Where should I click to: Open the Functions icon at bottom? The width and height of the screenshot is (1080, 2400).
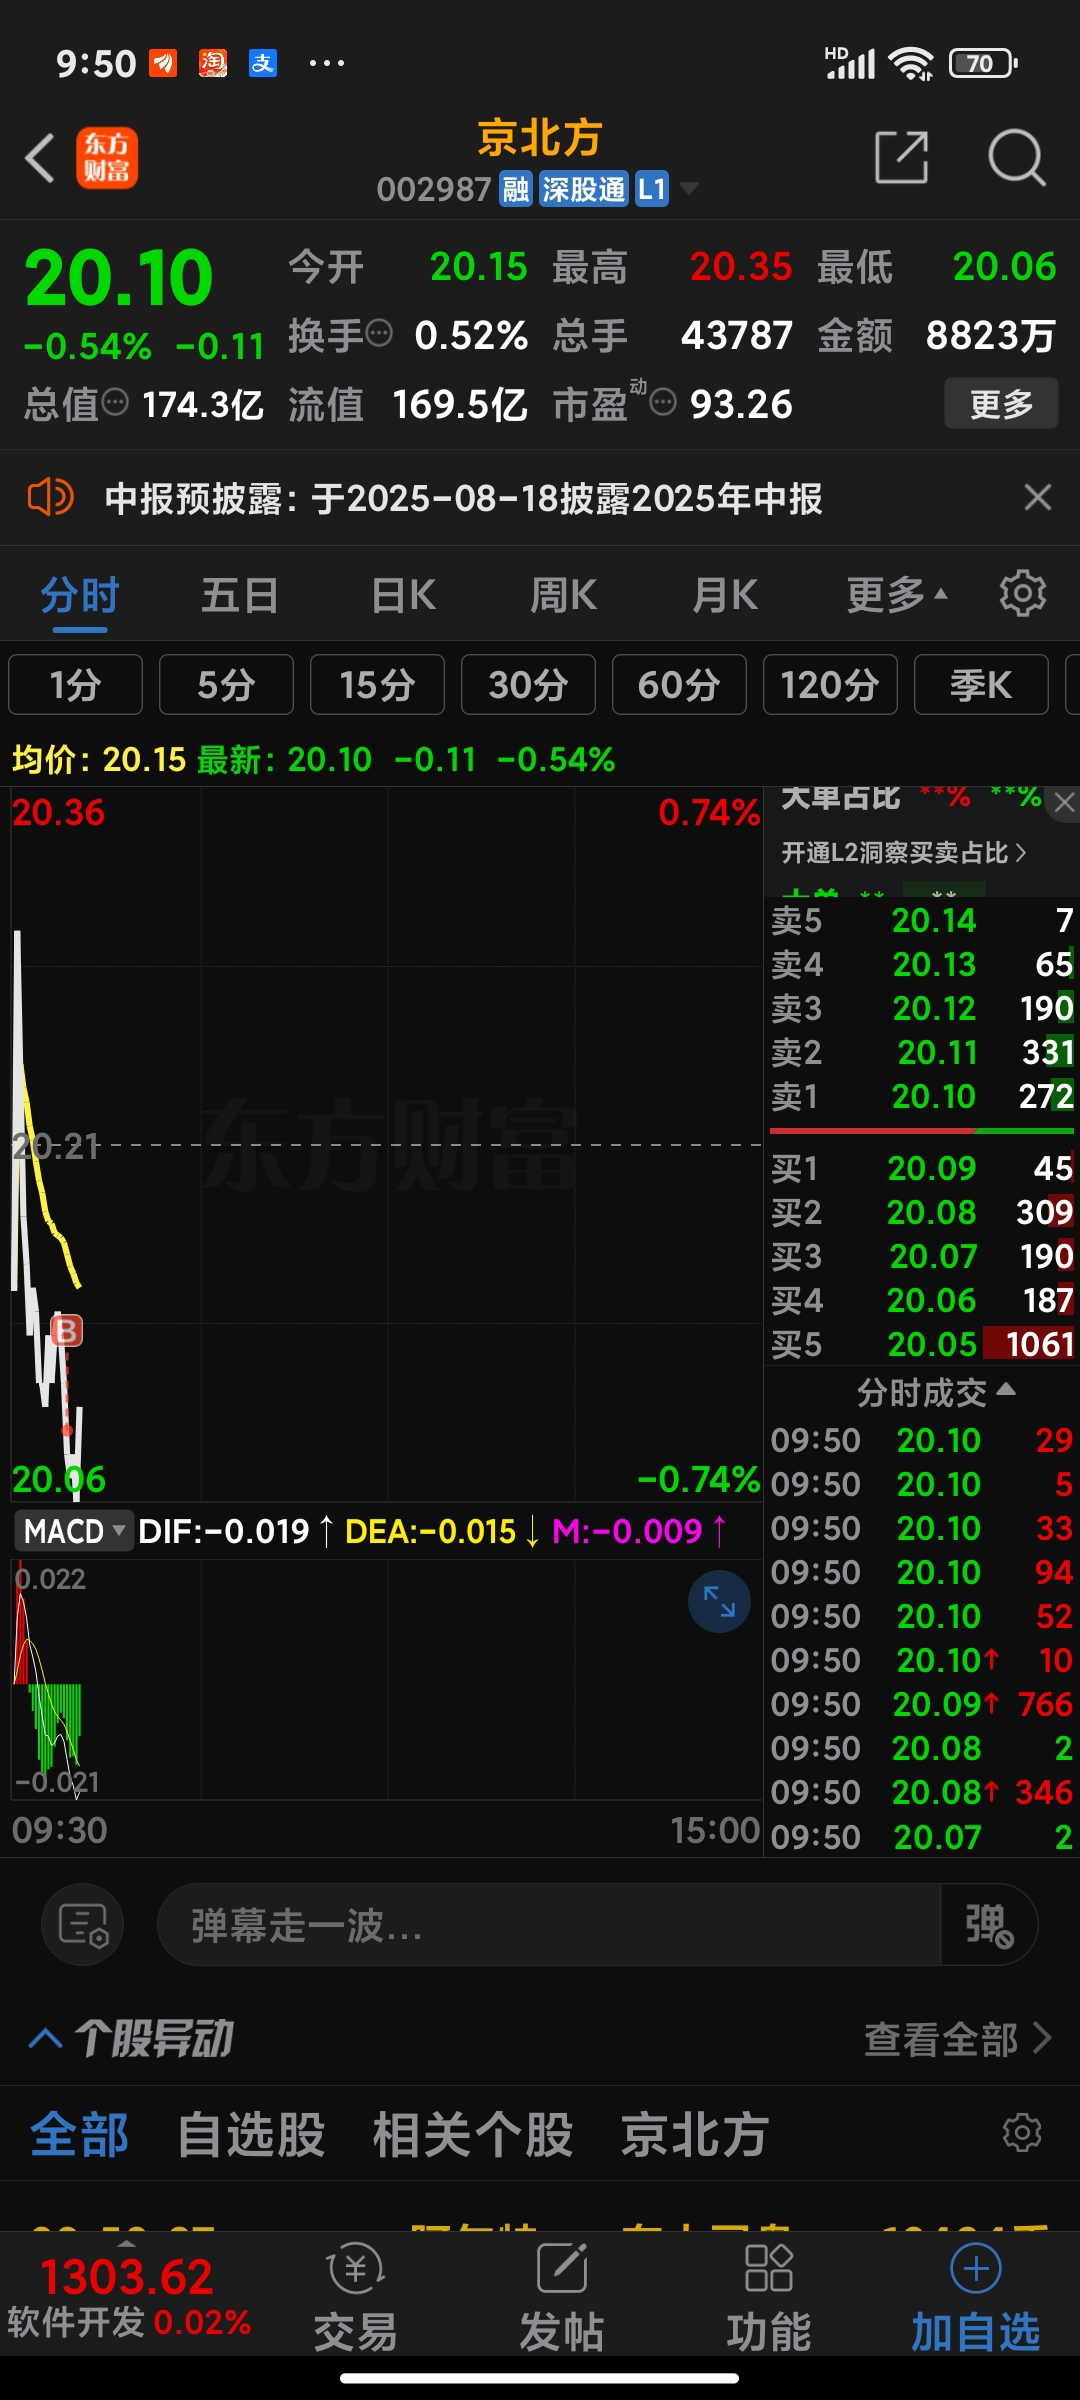(768, 2296)
